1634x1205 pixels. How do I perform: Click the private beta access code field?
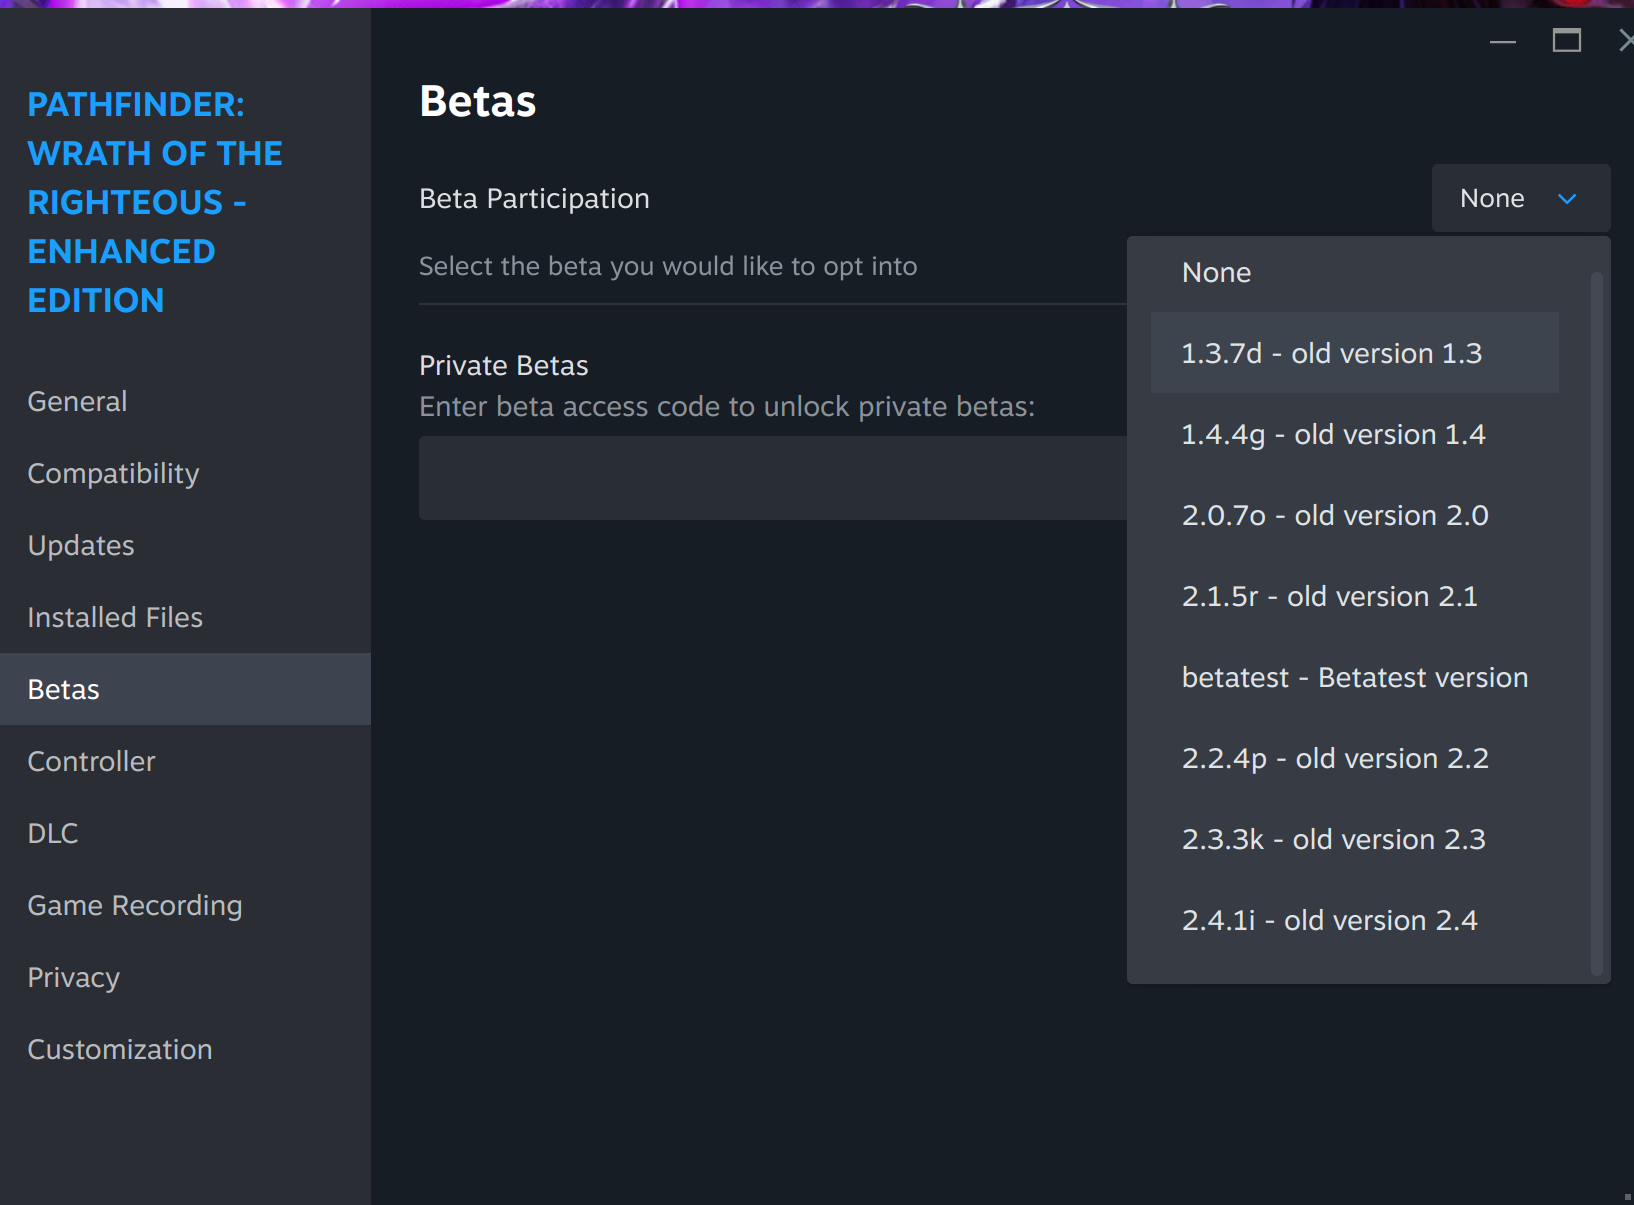pyautogui.click(x=773, y=478)
